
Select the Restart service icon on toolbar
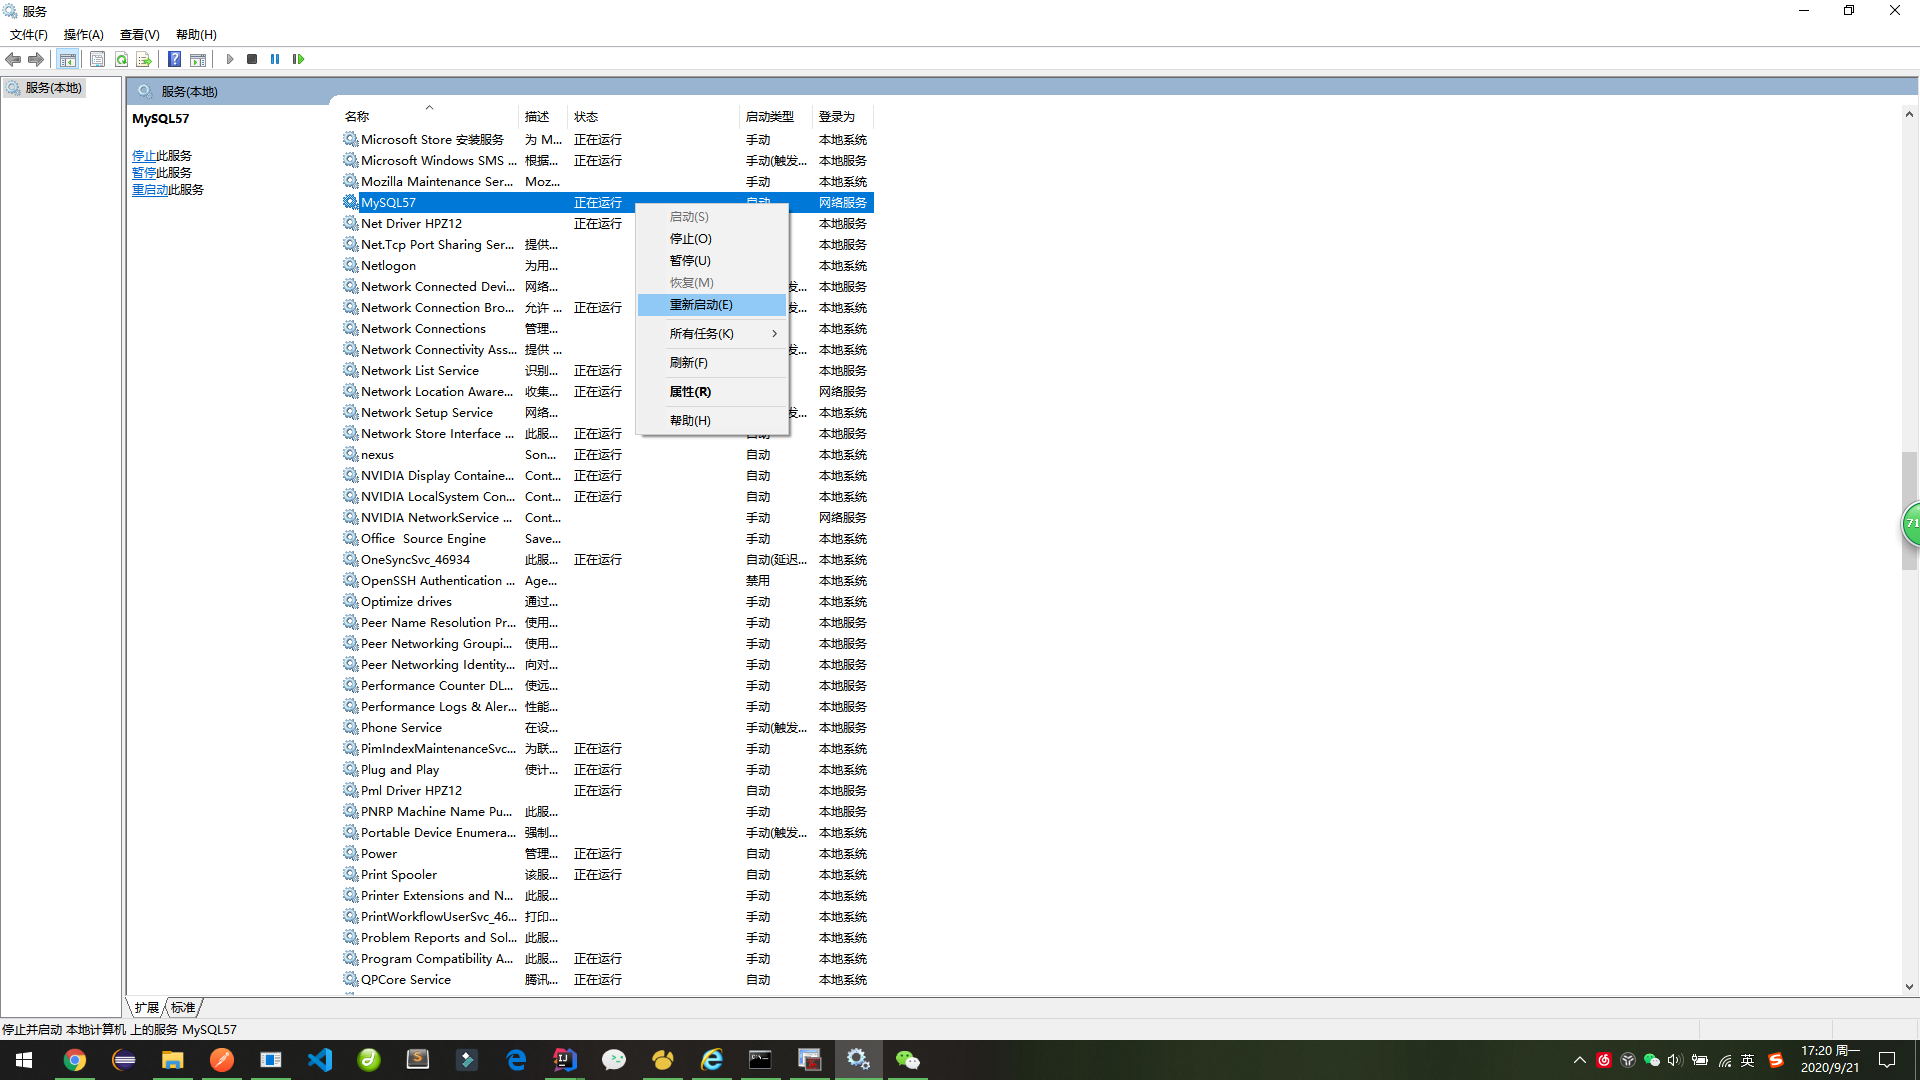tap(298, 59)
